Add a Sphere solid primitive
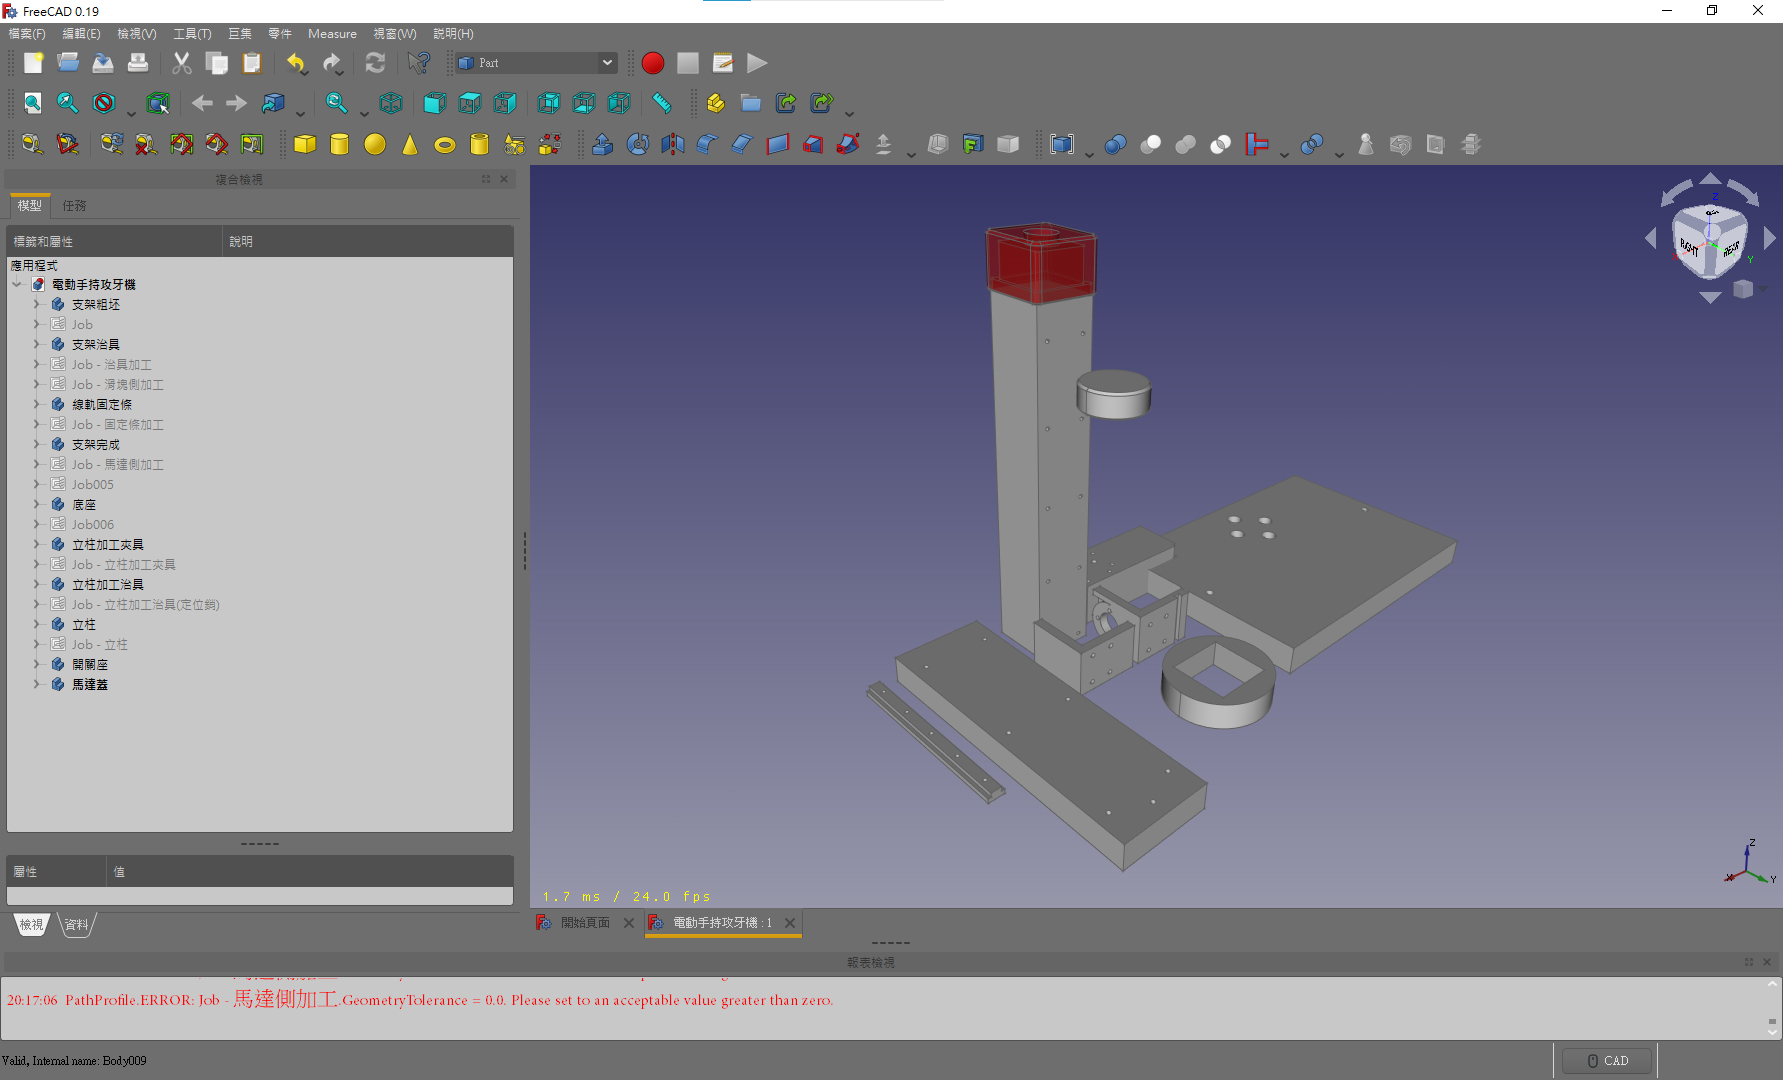Image resolution: width=1783 pixels, height=1080 pixels. click(375, 145)
